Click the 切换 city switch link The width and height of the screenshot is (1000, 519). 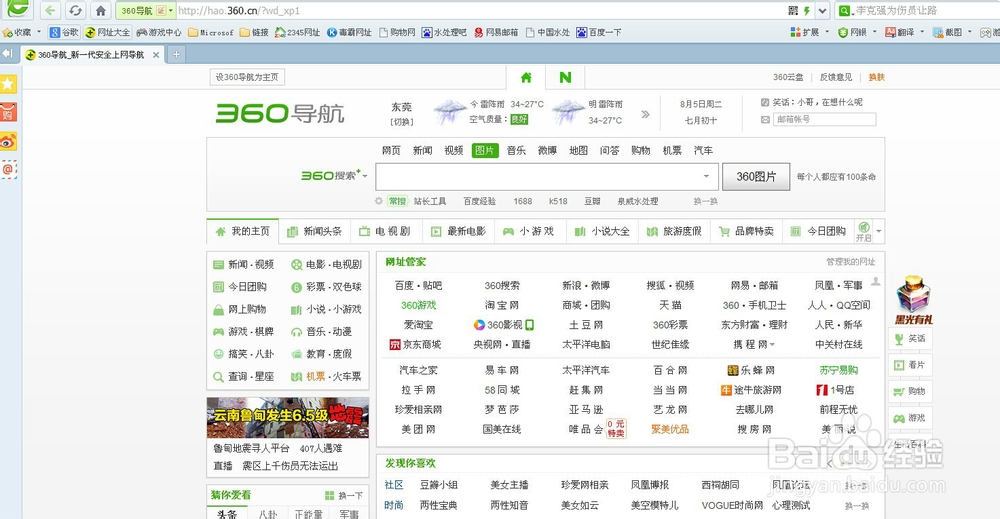402,121
